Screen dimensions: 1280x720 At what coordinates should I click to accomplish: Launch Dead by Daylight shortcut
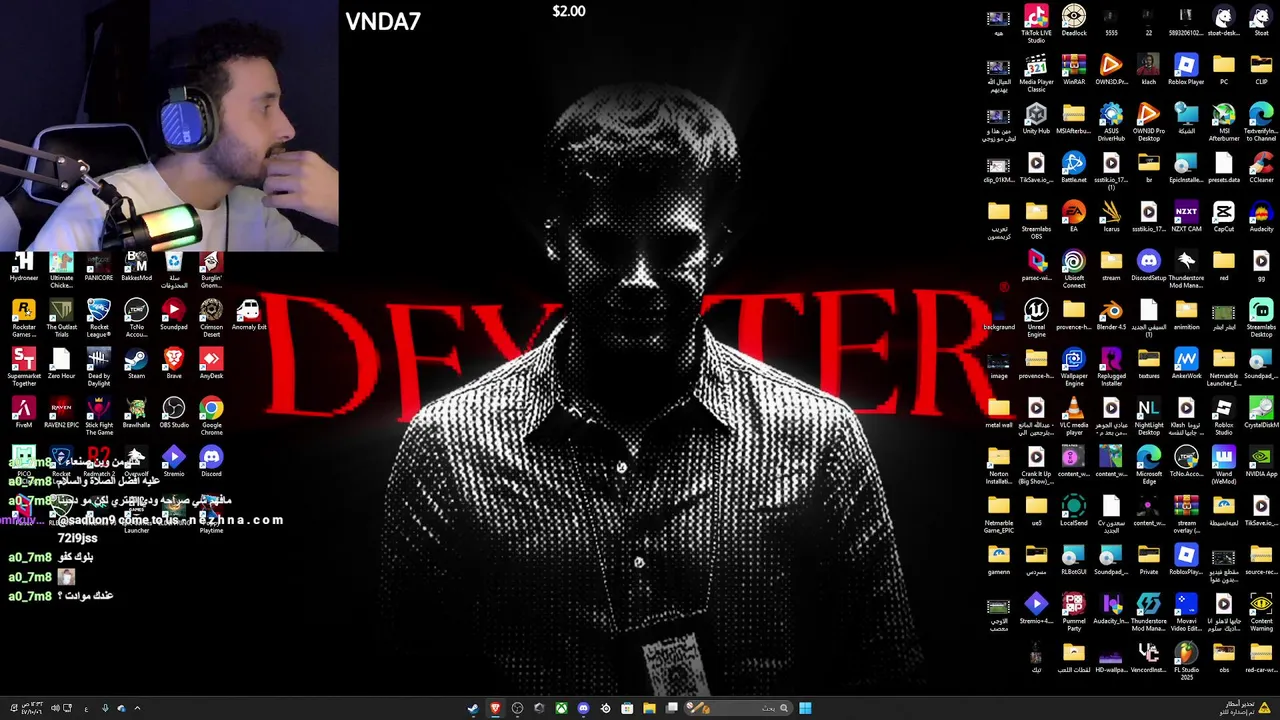(99, 367)
